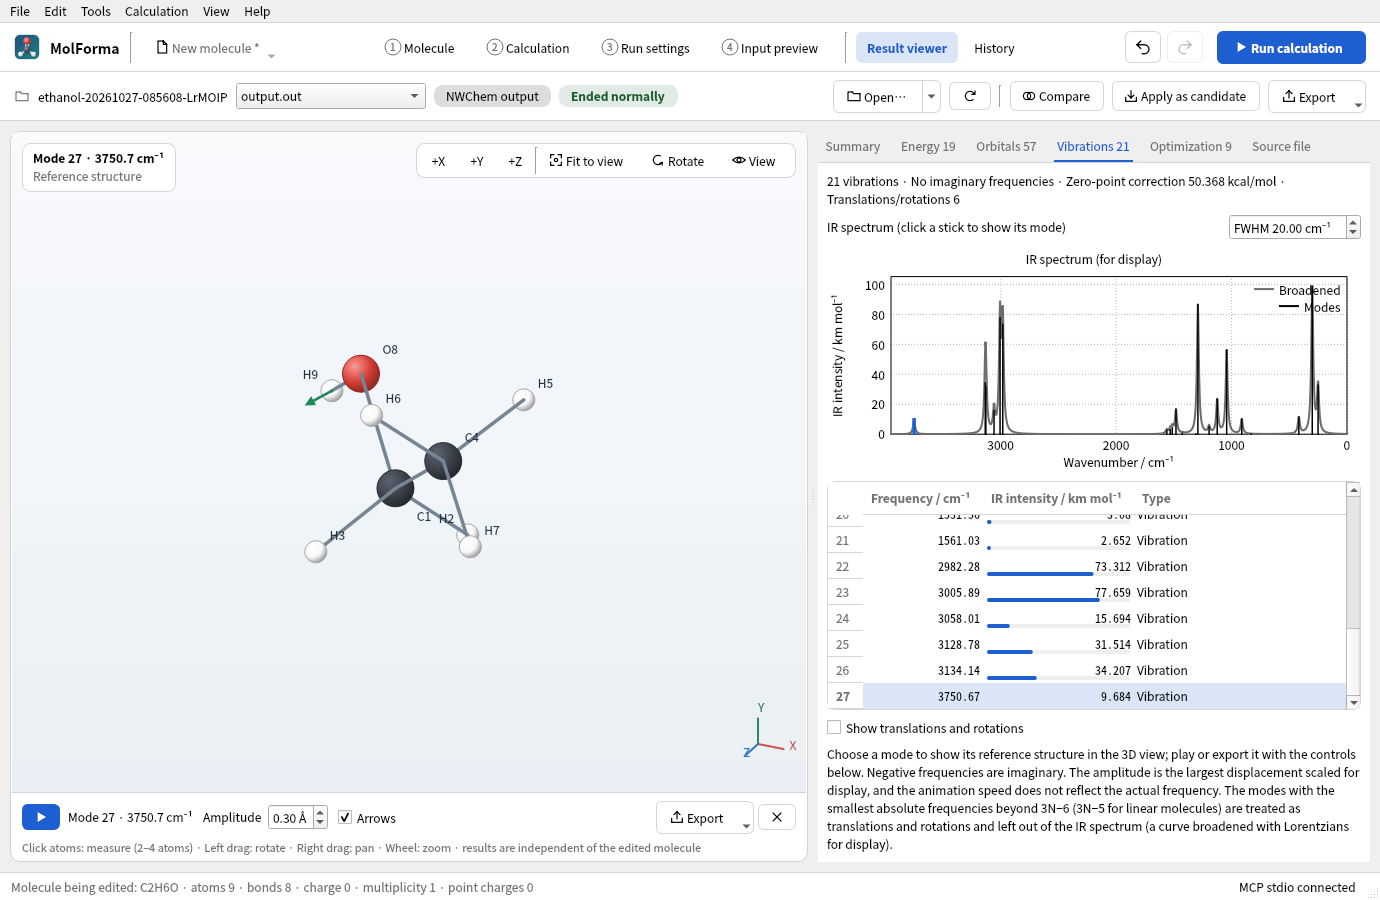Click Apply as candidate button

[1185, 96]
